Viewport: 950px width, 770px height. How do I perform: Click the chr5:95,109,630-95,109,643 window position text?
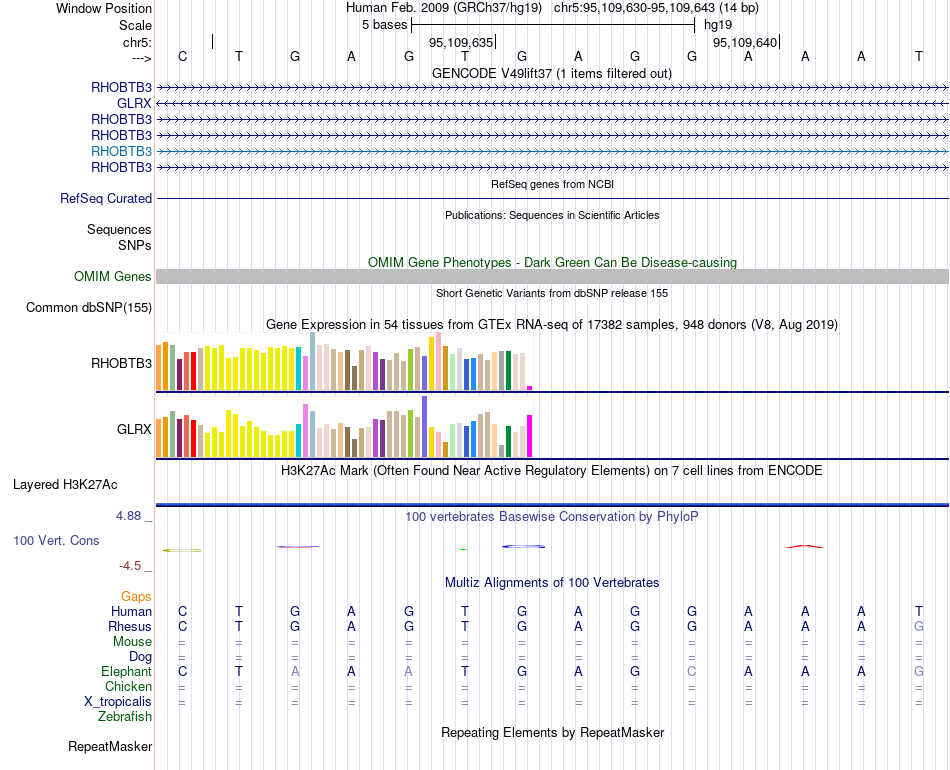pyautogui.click(x=656, y=8)
